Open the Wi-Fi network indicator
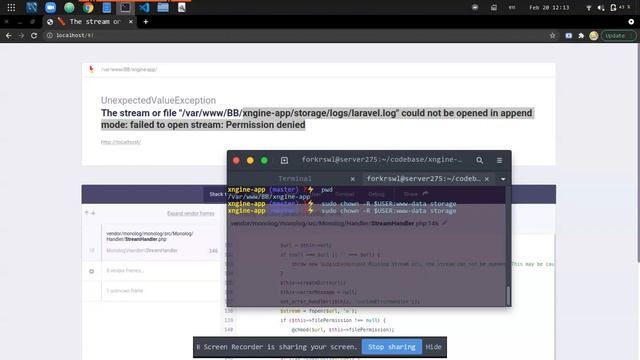The width and height of the screenshot is (640, 360). tap(589, 7)
